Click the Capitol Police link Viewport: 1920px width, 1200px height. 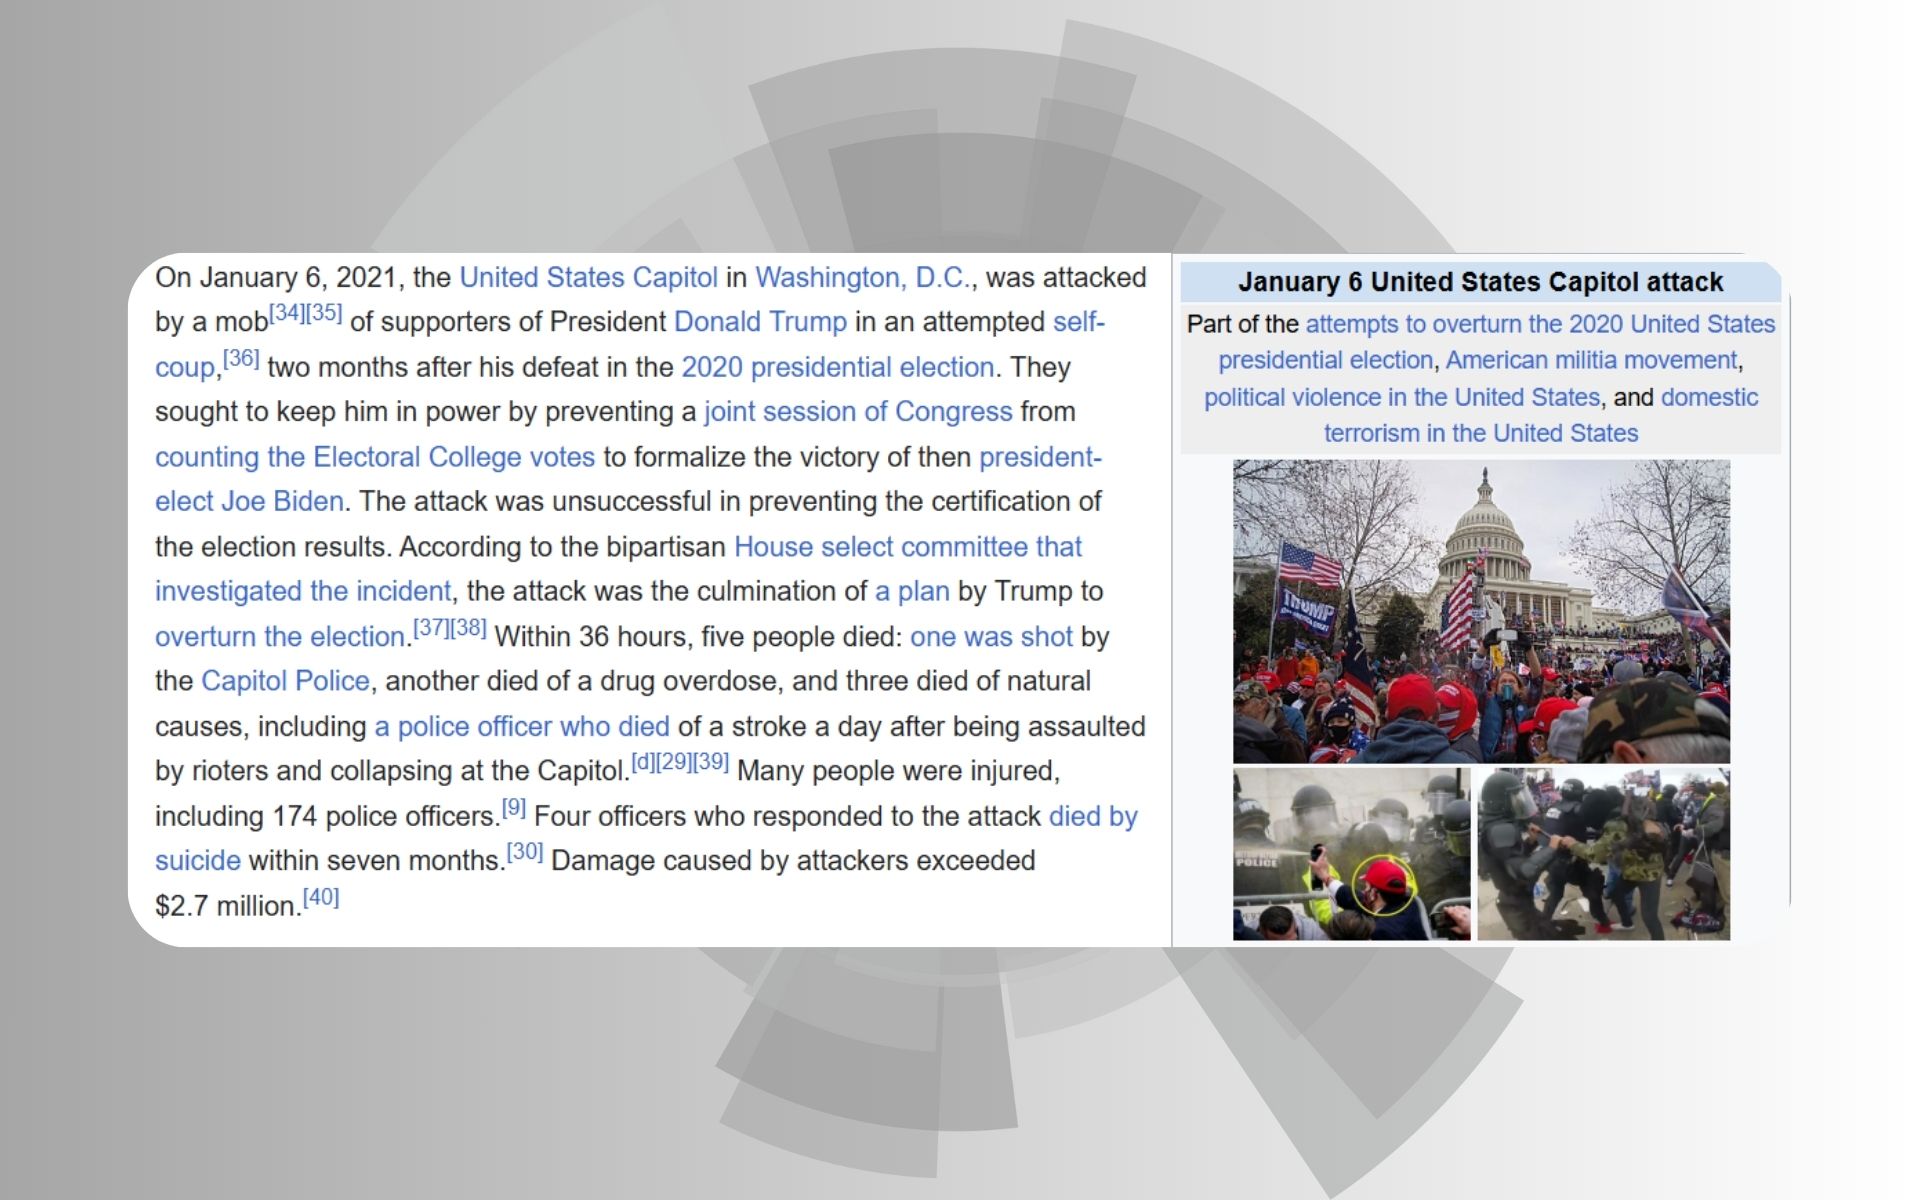pyautogui.click(x=285, y=681)
